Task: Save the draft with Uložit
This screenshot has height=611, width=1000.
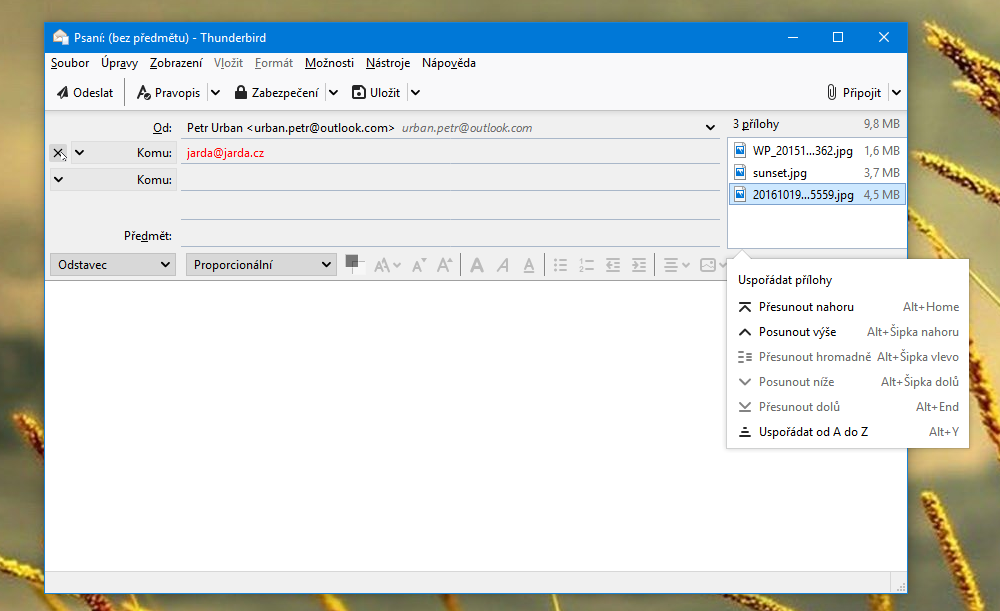Action: pos(376,93)
